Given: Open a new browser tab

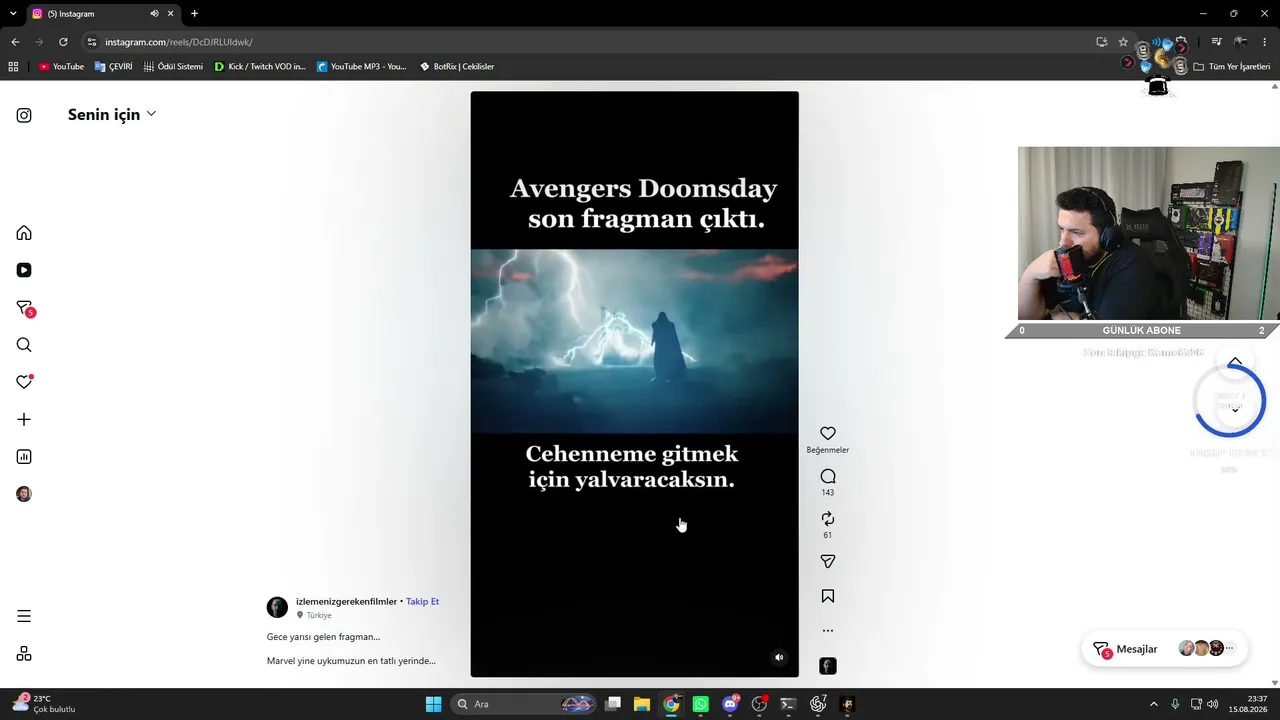Looking at the screenshot, I should point(194,14).
